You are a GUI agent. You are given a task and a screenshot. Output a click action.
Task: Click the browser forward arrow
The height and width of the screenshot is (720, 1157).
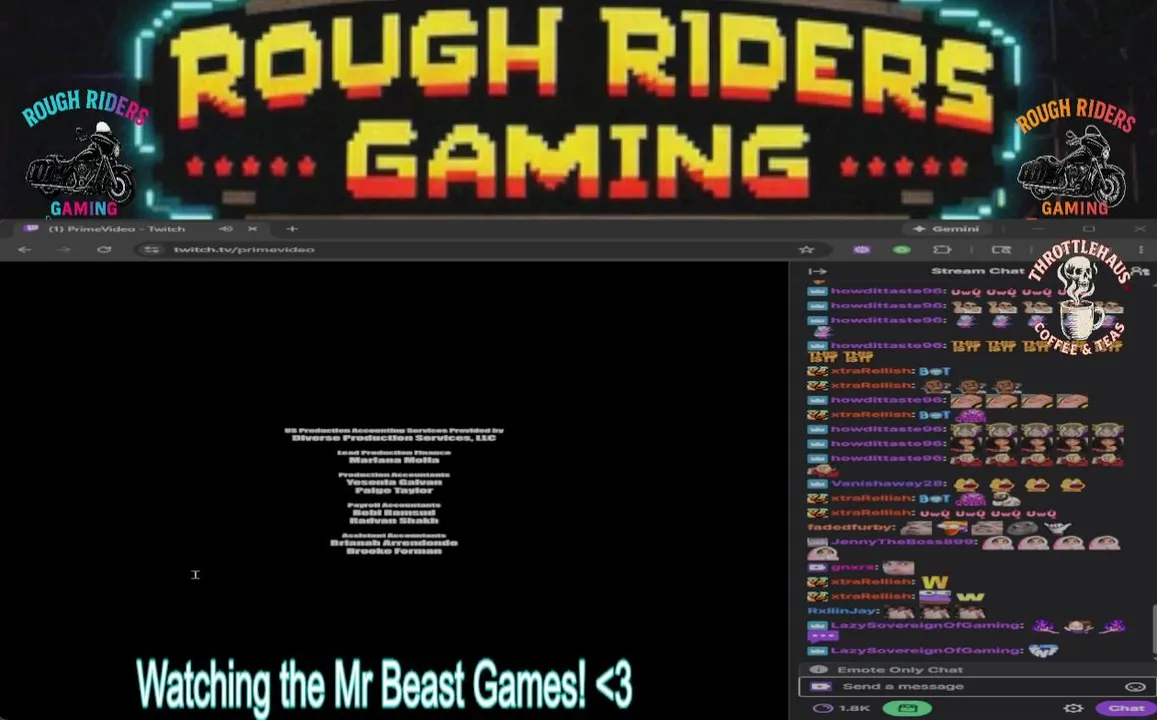pos(64,249)
